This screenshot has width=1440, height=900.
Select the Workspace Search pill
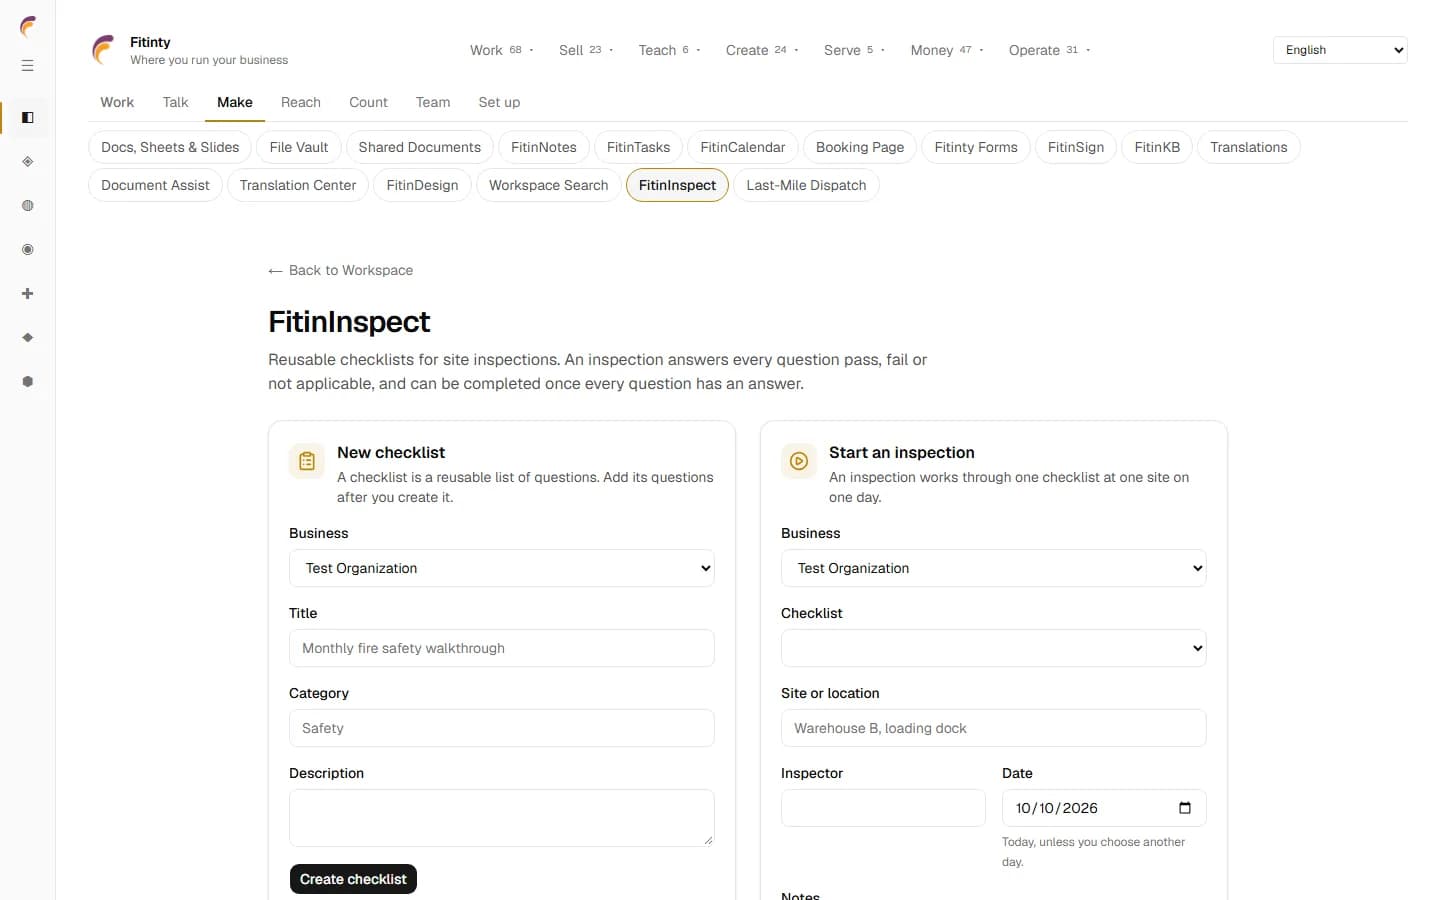549,185
